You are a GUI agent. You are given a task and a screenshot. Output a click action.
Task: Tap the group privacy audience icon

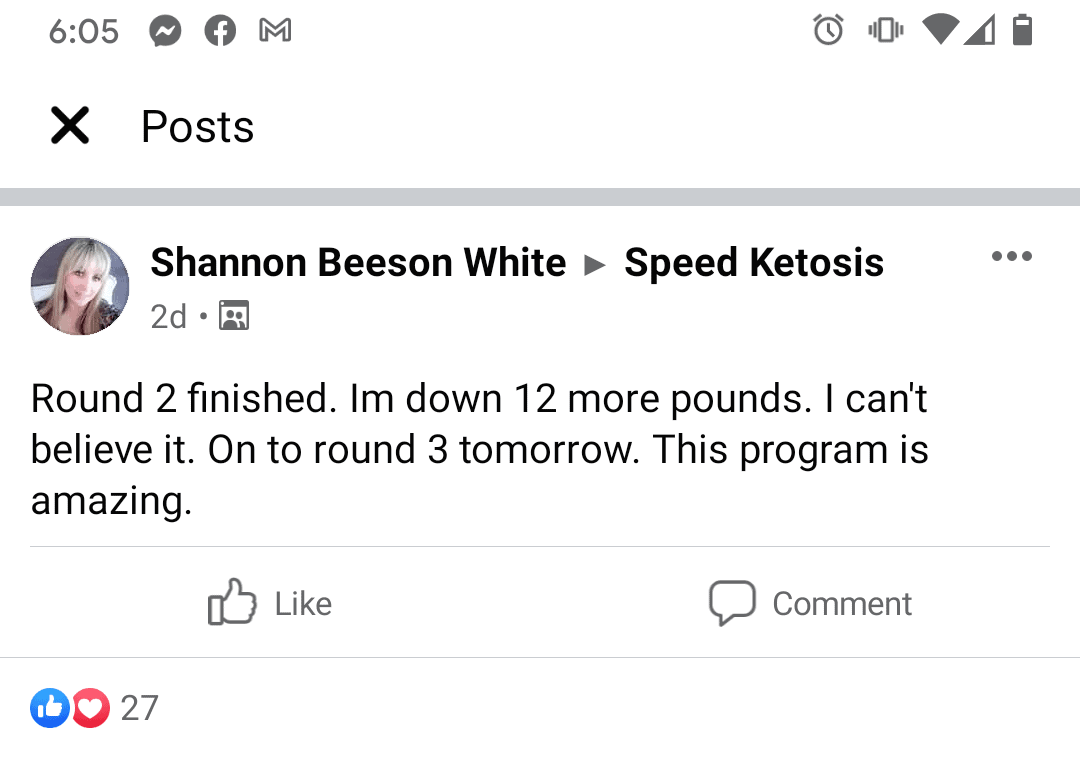234,315
